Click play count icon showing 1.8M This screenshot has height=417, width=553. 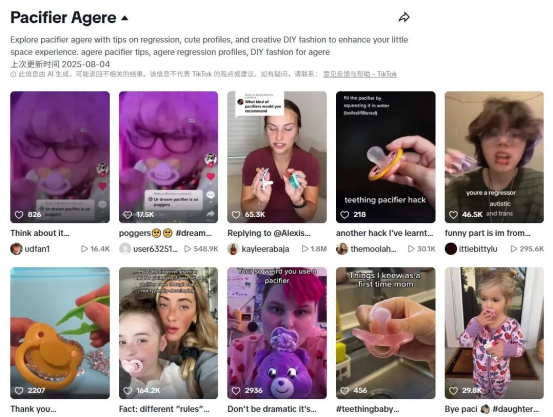305,249
